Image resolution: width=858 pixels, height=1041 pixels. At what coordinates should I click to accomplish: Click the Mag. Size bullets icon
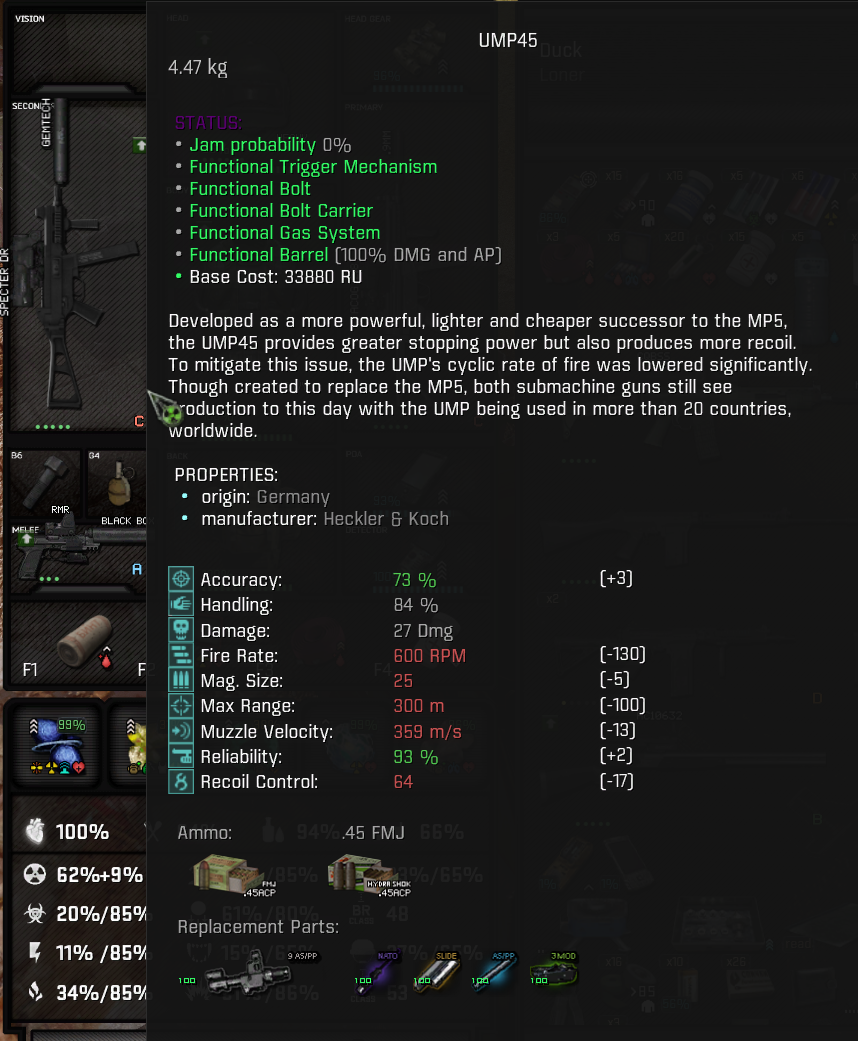click(181, 680)
